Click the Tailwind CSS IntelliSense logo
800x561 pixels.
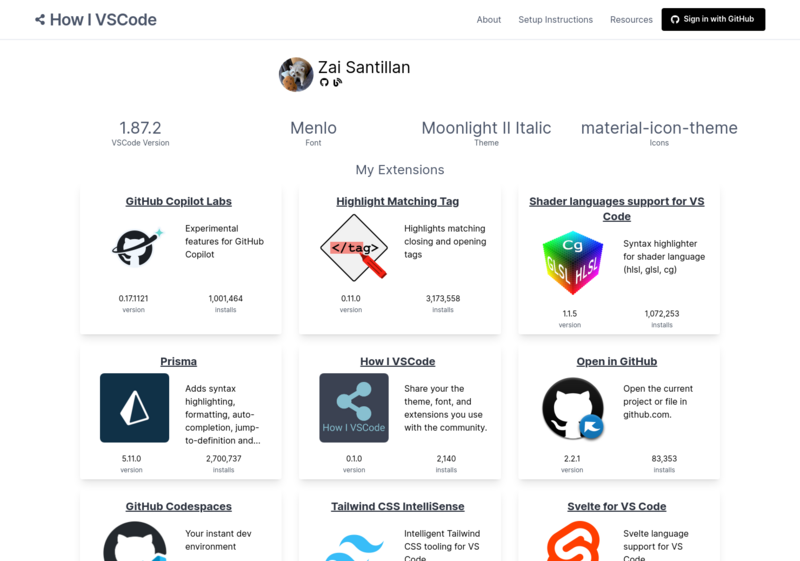click(x=354, y=547)
